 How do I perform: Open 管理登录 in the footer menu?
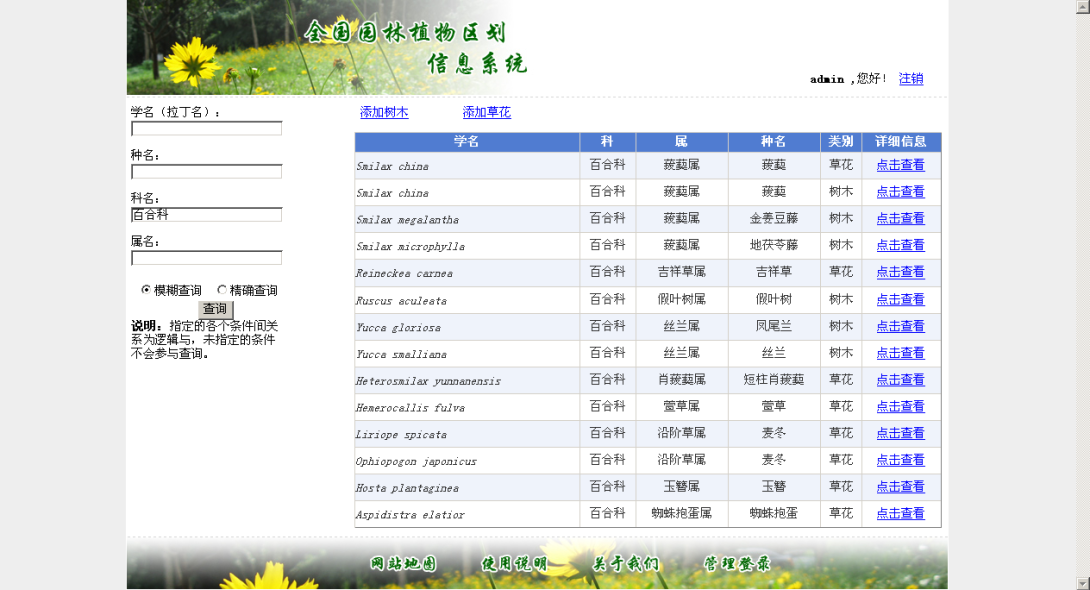pyautogui.click(x=737, y=564)
